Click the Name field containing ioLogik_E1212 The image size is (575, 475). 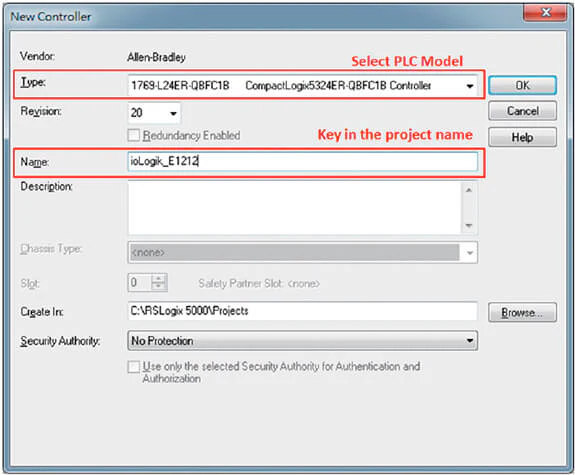[303, 161]
